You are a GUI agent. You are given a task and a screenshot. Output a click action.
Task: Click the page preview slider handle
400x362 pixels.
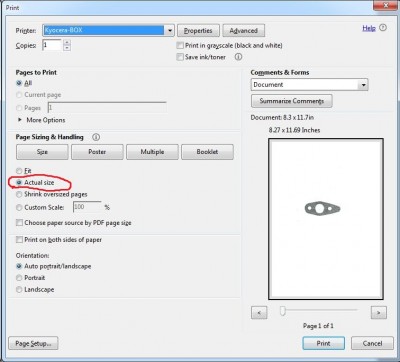click(283, 311)
